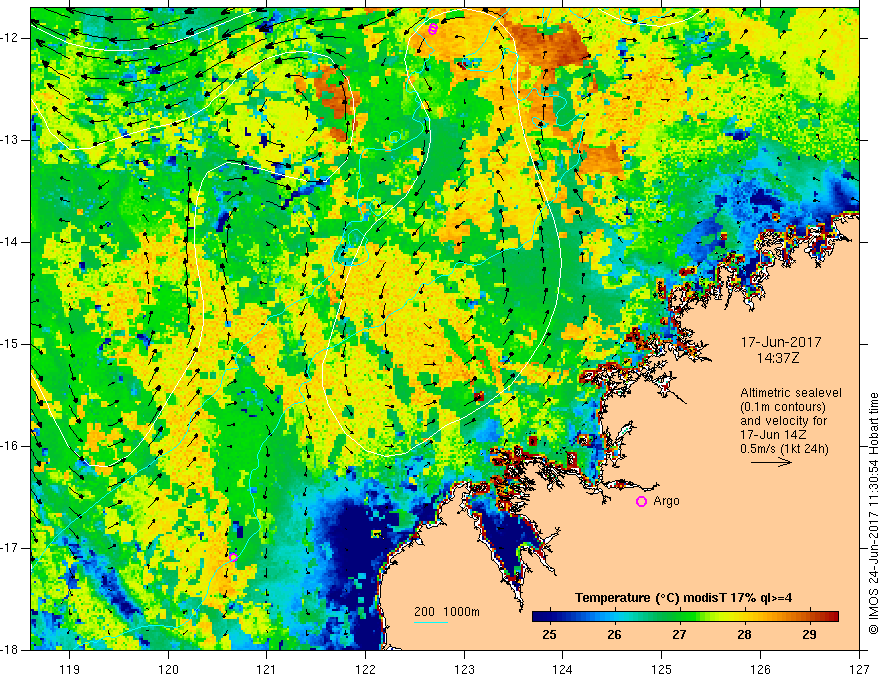
Task: Click the 'Temperature (°C) modisT 17% ql>=4' title
Action: tap(684, 598)
